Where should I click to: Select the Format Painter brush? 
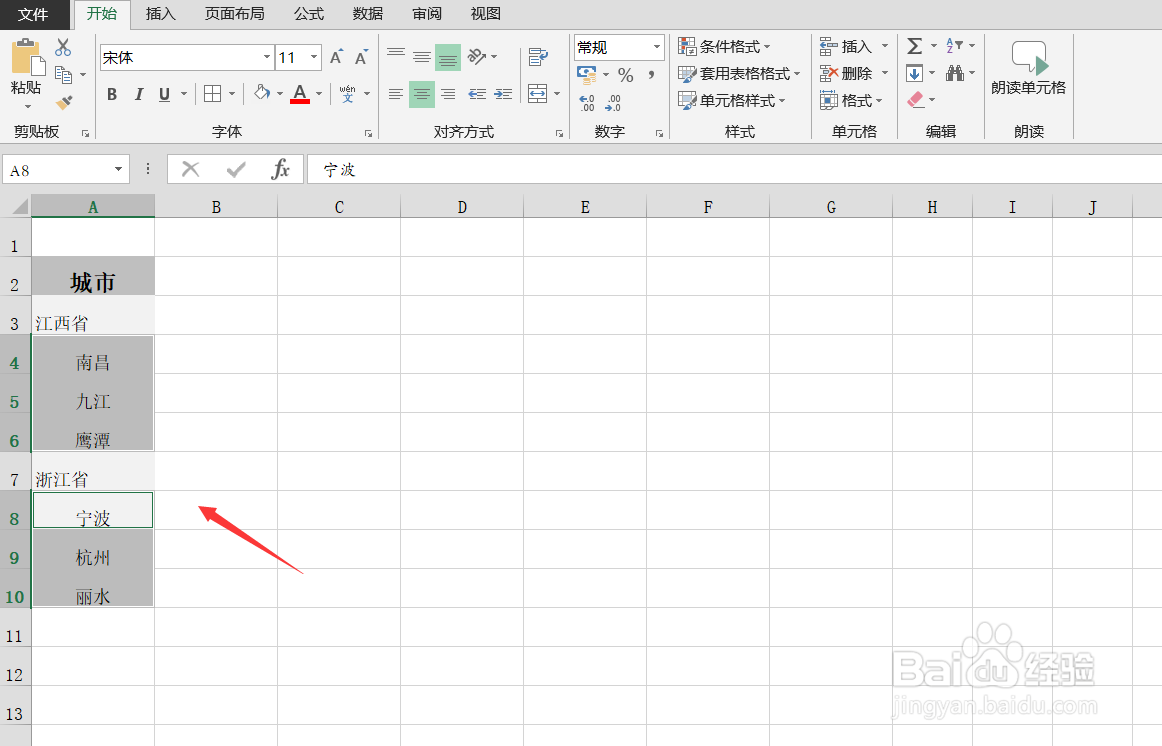click(64, 102)
